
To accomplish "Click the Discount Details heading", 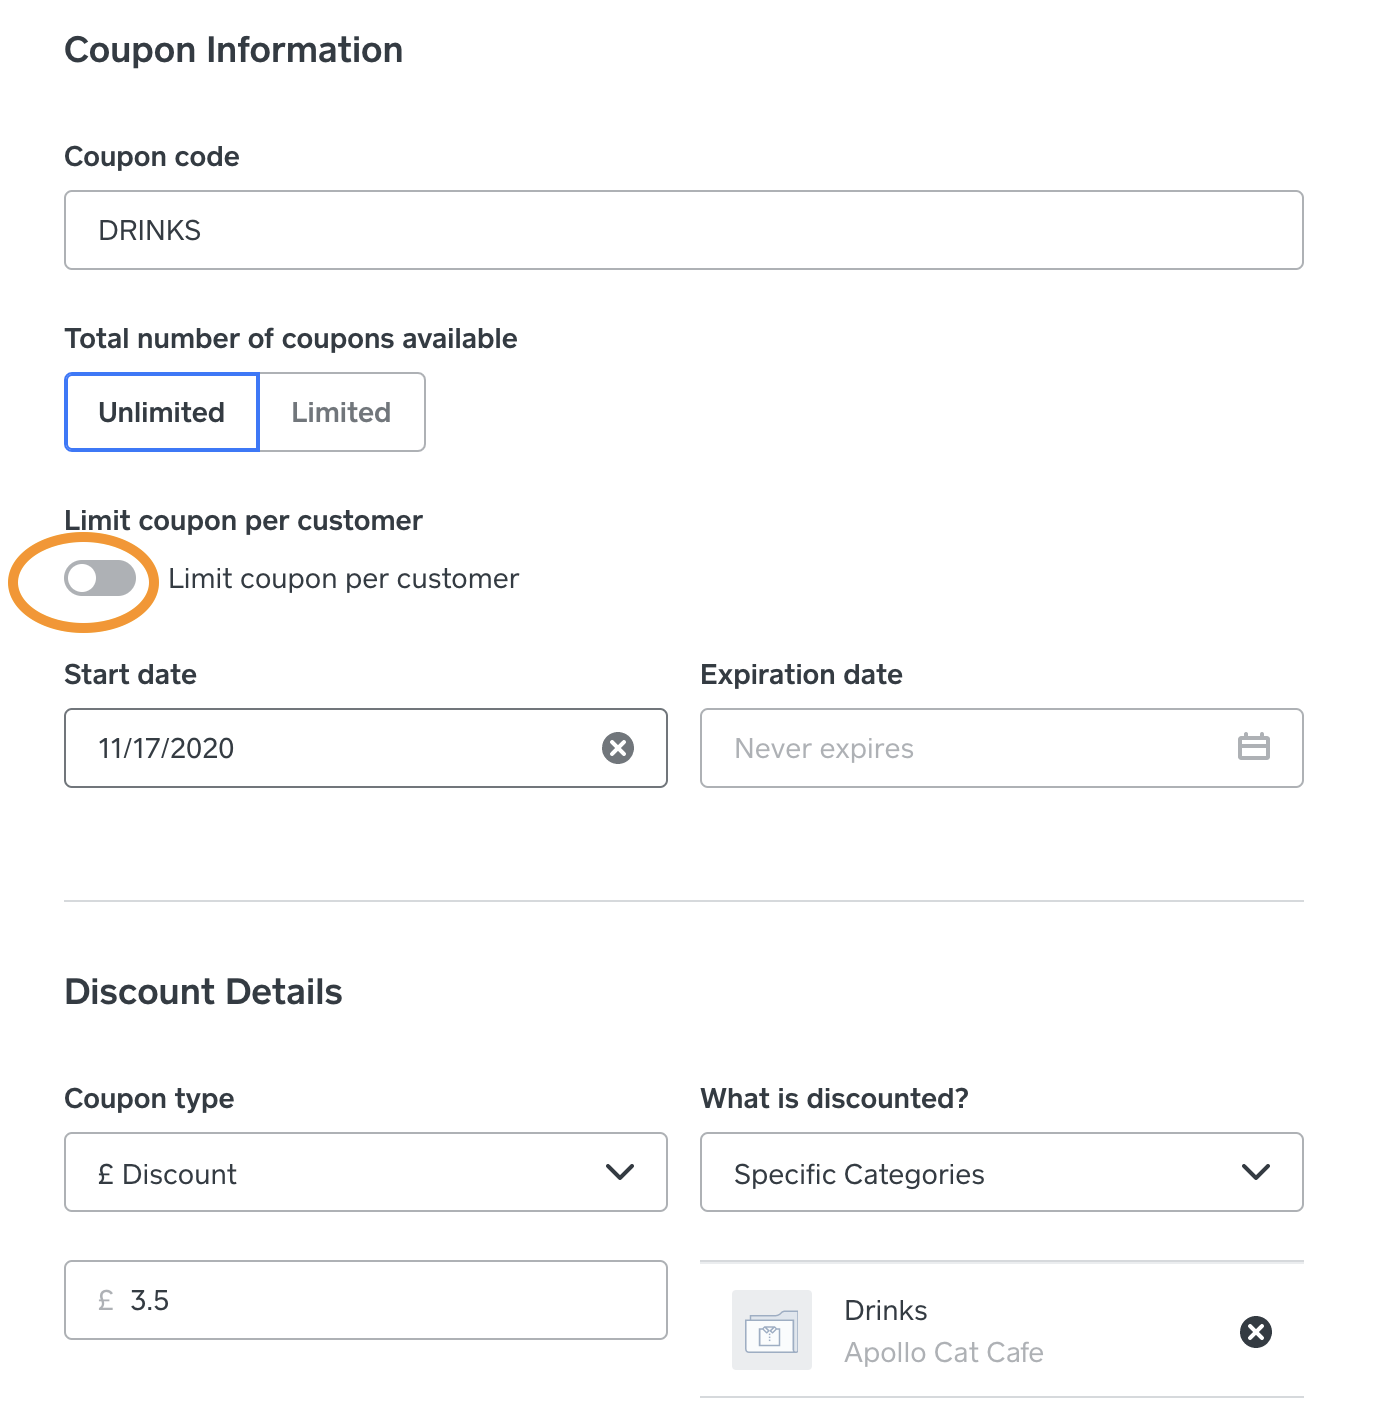I will coord(203,991).
